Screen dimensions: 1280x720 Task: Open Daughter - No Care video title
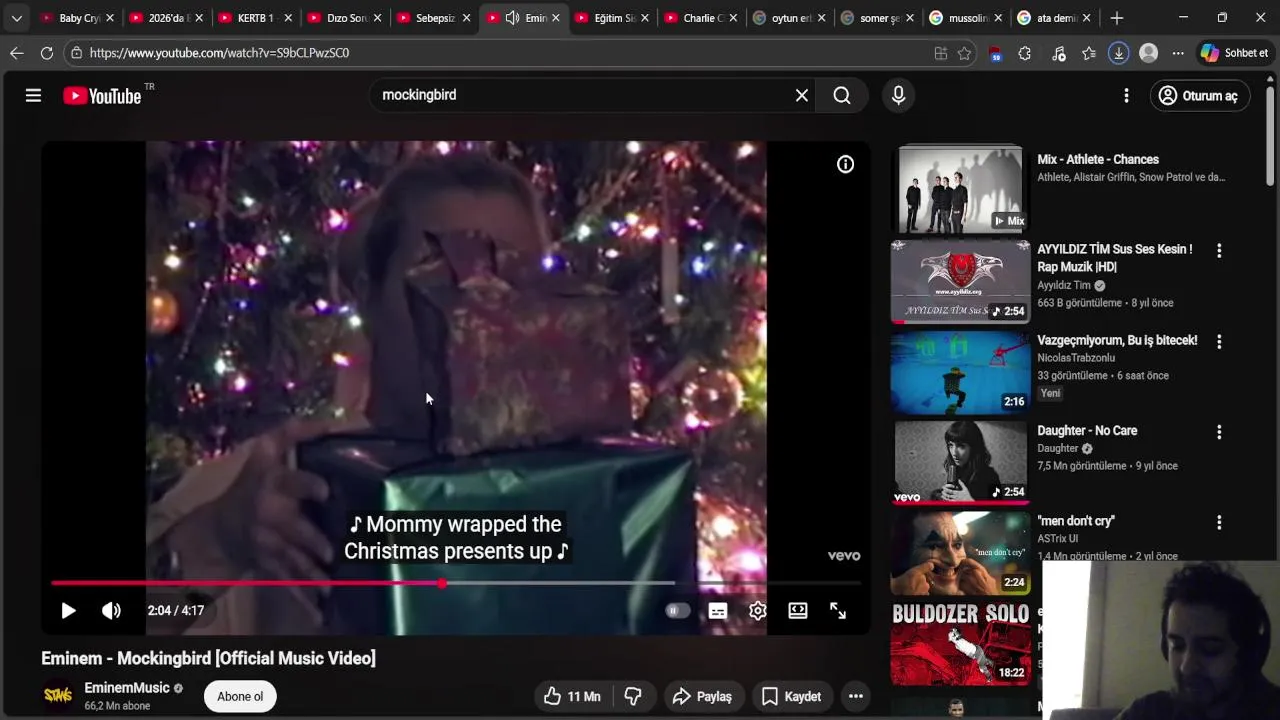pyautogui.click(x=1087, y=431)
